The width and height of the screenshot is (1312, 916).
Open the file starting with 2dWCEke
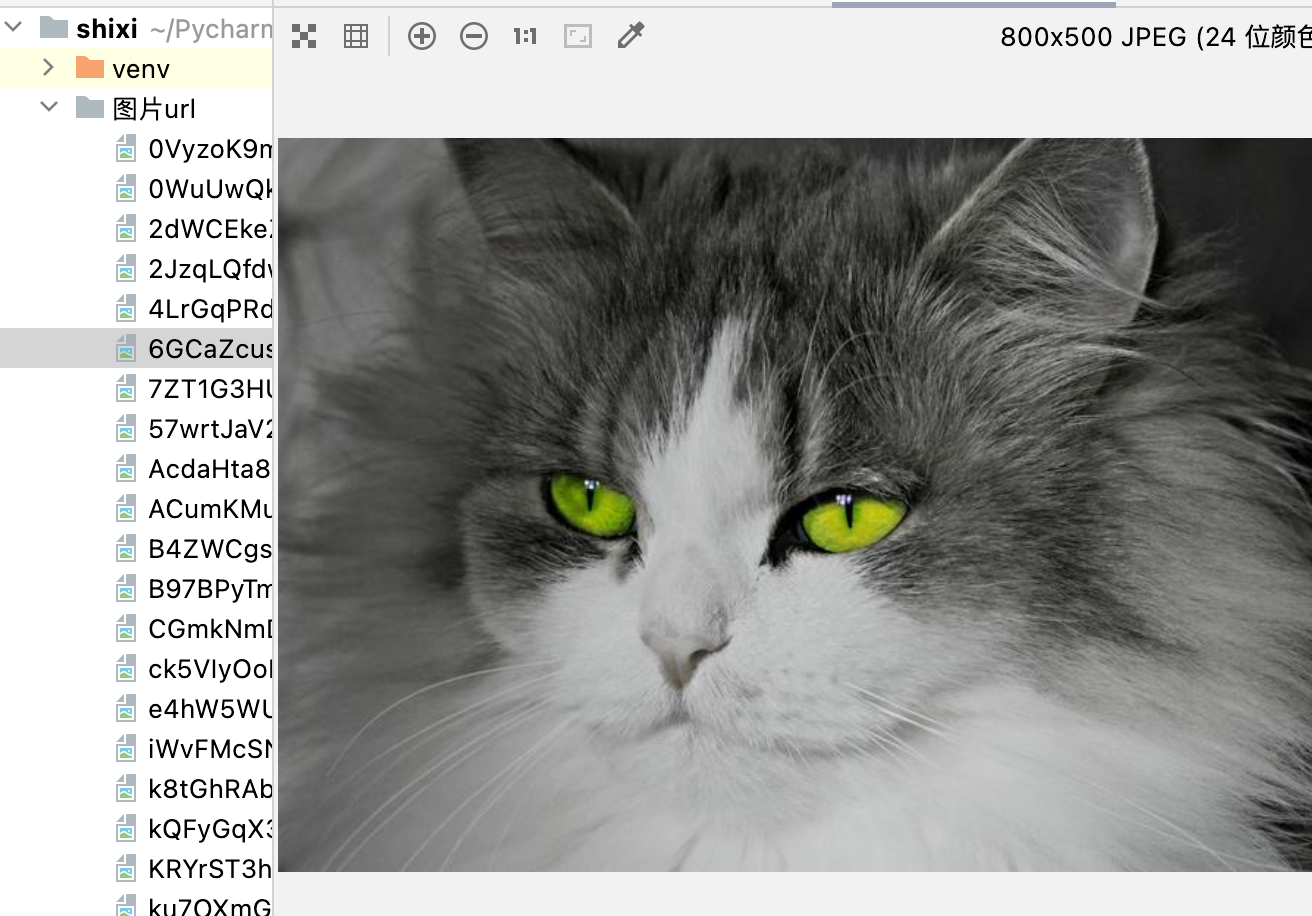click(210, 228)
